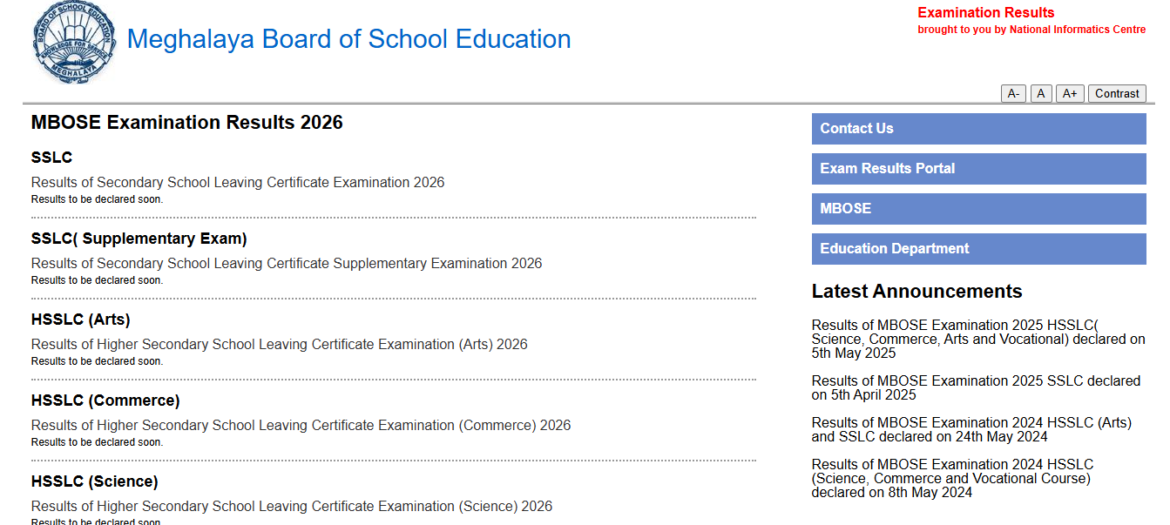1170x525 pixels.
Task: Open SSLC Supplementary Examination 2026 results
Action: pyautogui.click(x=286, y=264)
